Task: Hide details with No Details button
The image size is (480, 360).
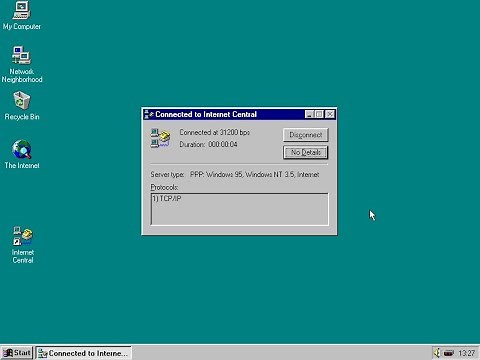Action: 306,152
